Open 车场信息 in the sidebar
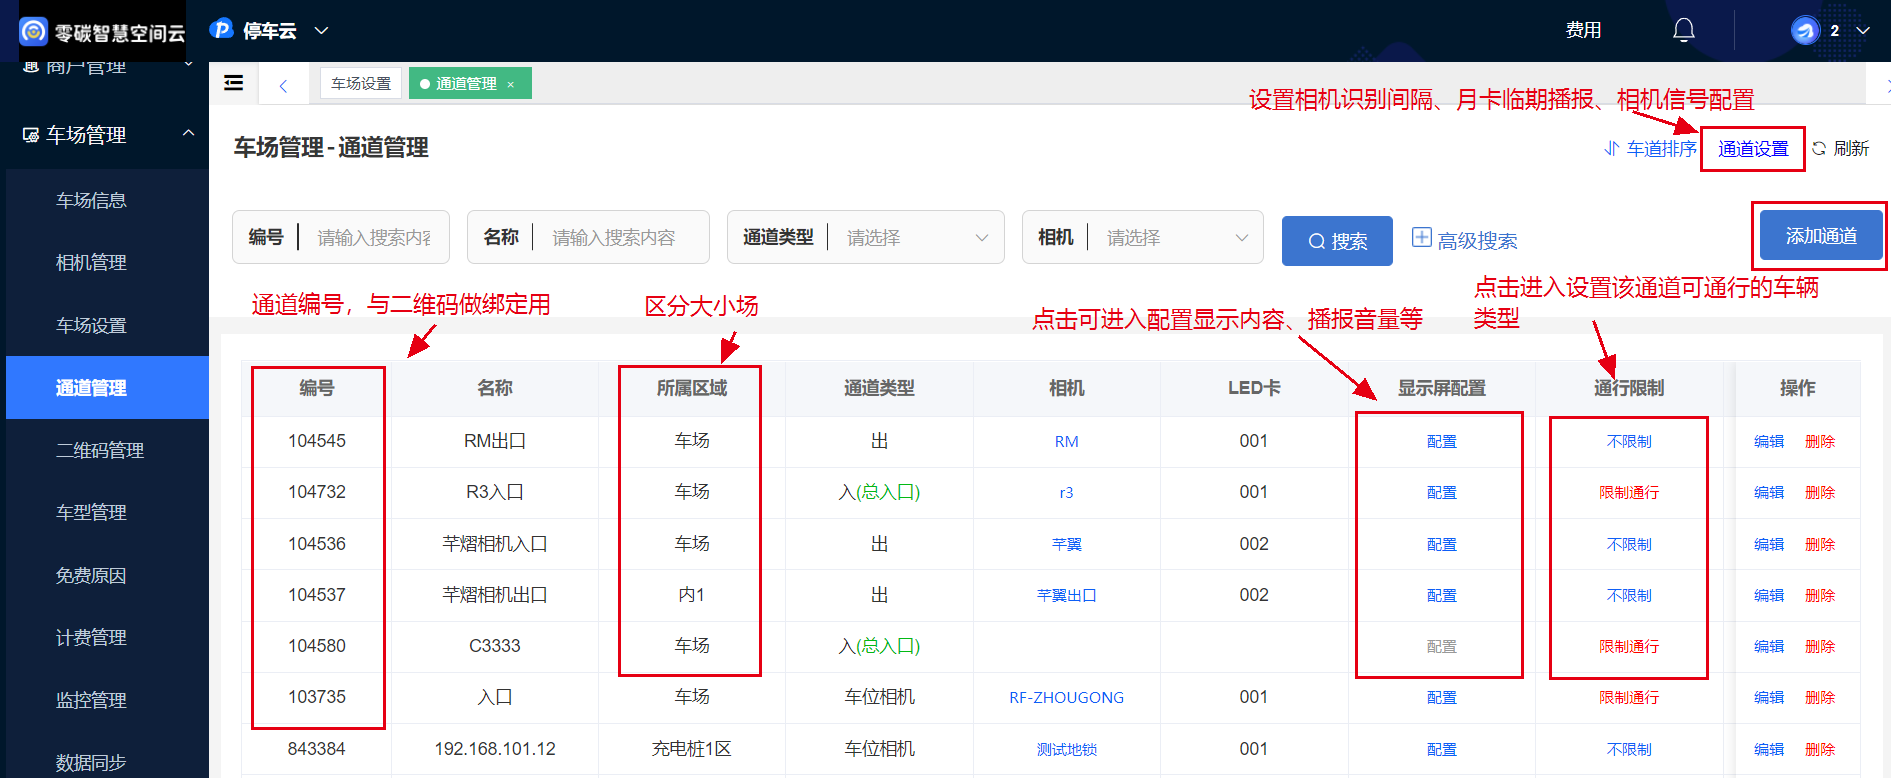This screenshot has height=778, width=1891. pyautogui.click(x=91, y=200)
